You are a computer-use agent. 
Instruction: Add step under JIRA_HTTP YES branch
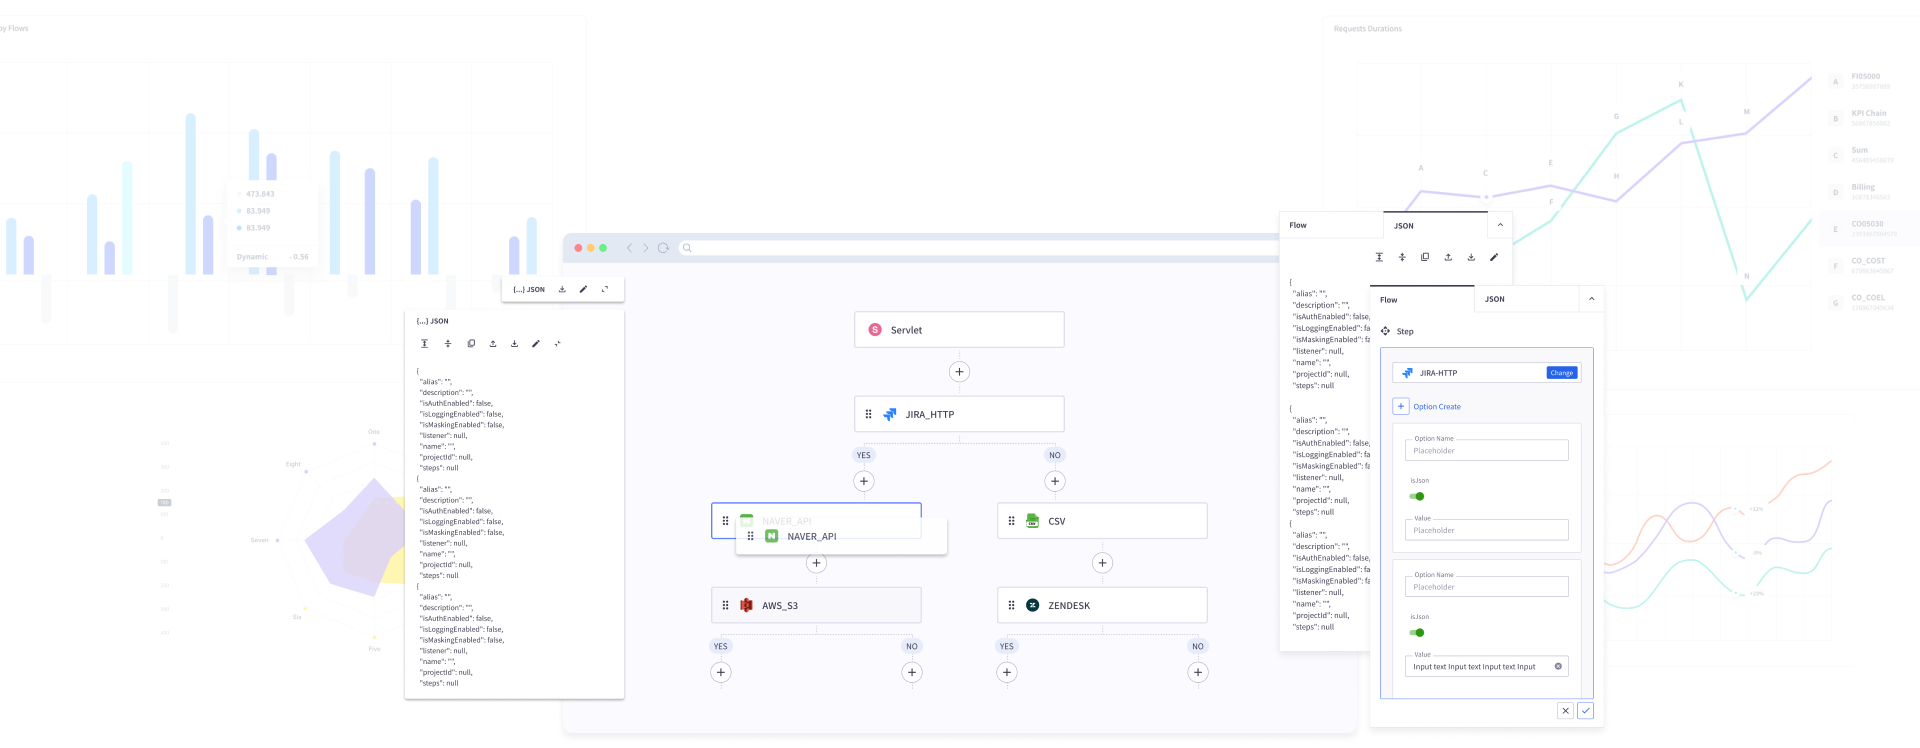point(864,482)
